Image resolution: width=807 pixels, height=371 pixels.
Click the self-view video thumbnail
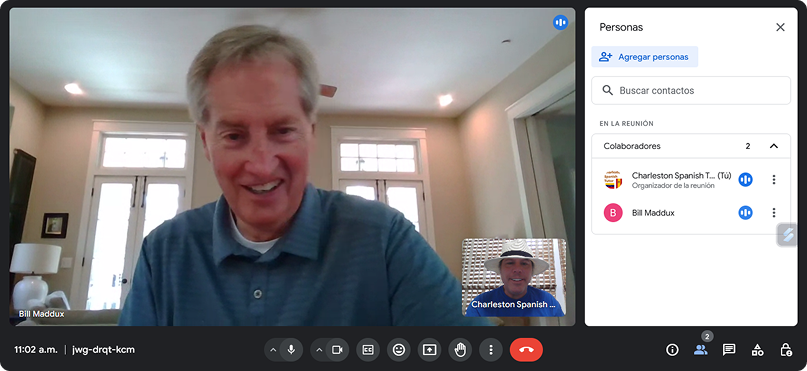tap(514, 277)
